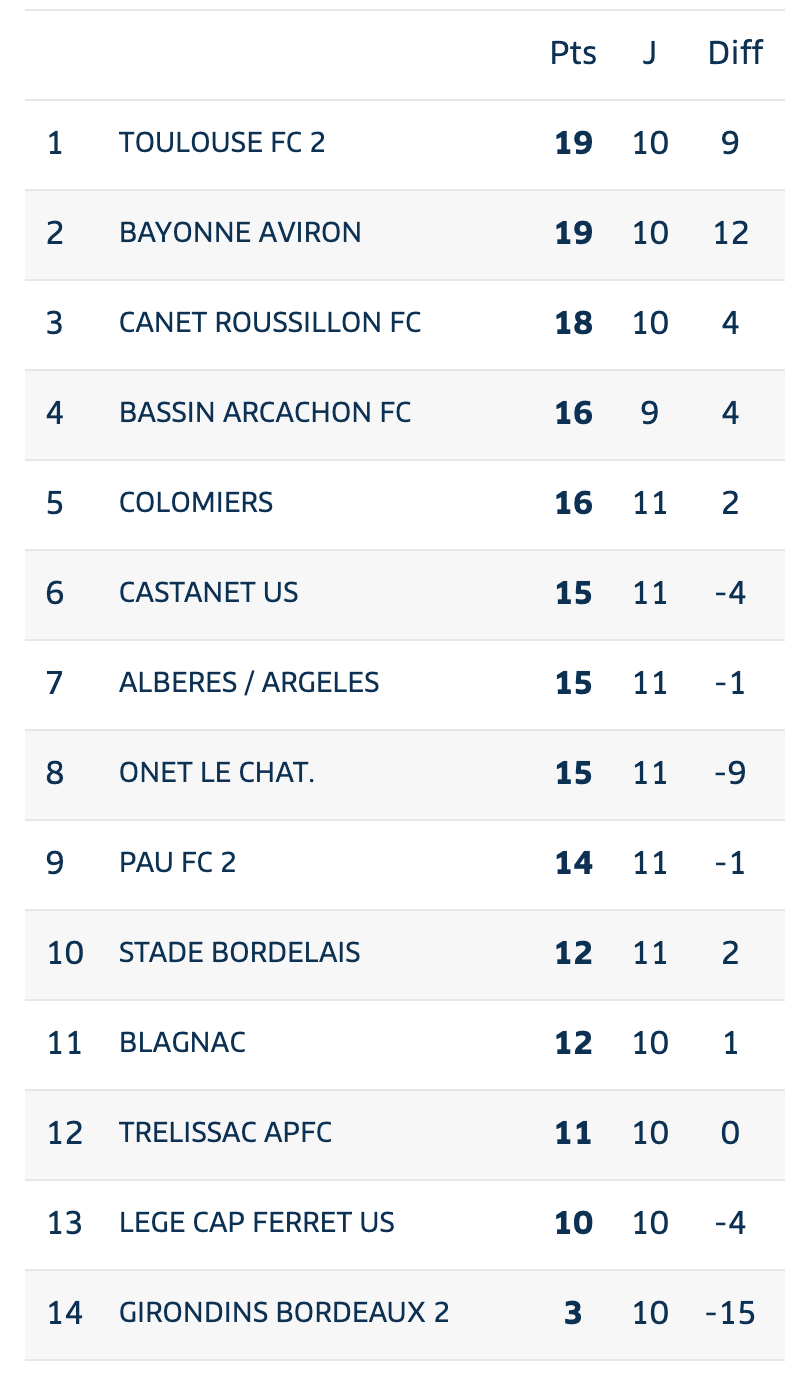Open the BLAGNAC team row
This screenshot has height=1374, width=800.
click(x=404, y=1044)
